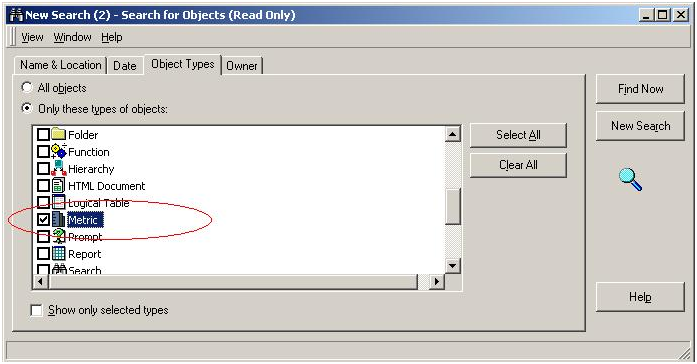The height and width of the screenshot is (364, 697).
Task: Click the Prompt object type icon
Action: 58,236
